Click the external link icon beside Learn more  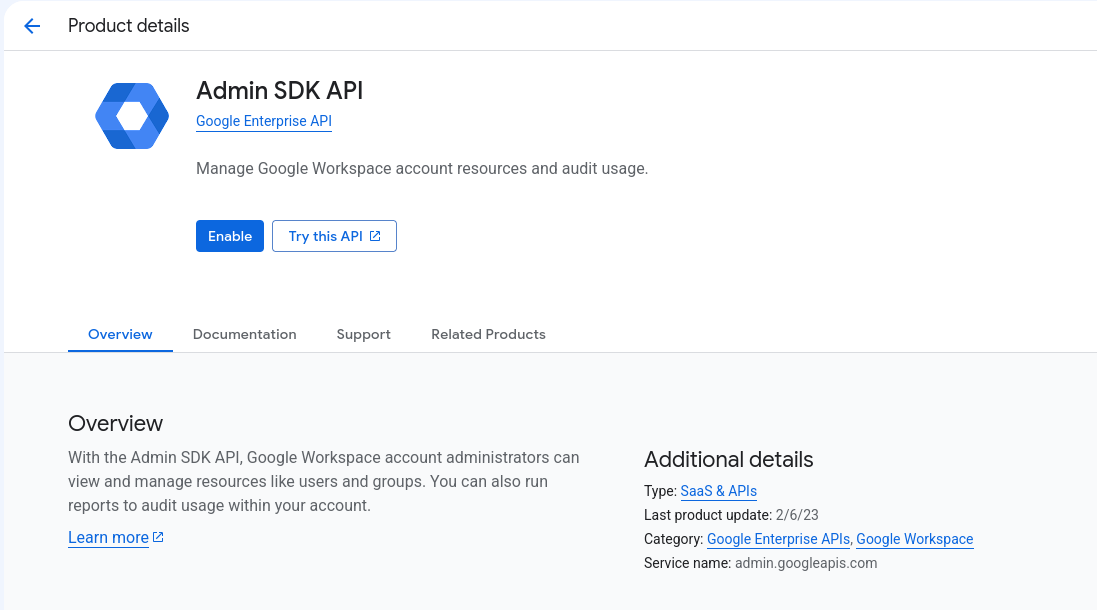pyautogui.click(x=158, y=537)
